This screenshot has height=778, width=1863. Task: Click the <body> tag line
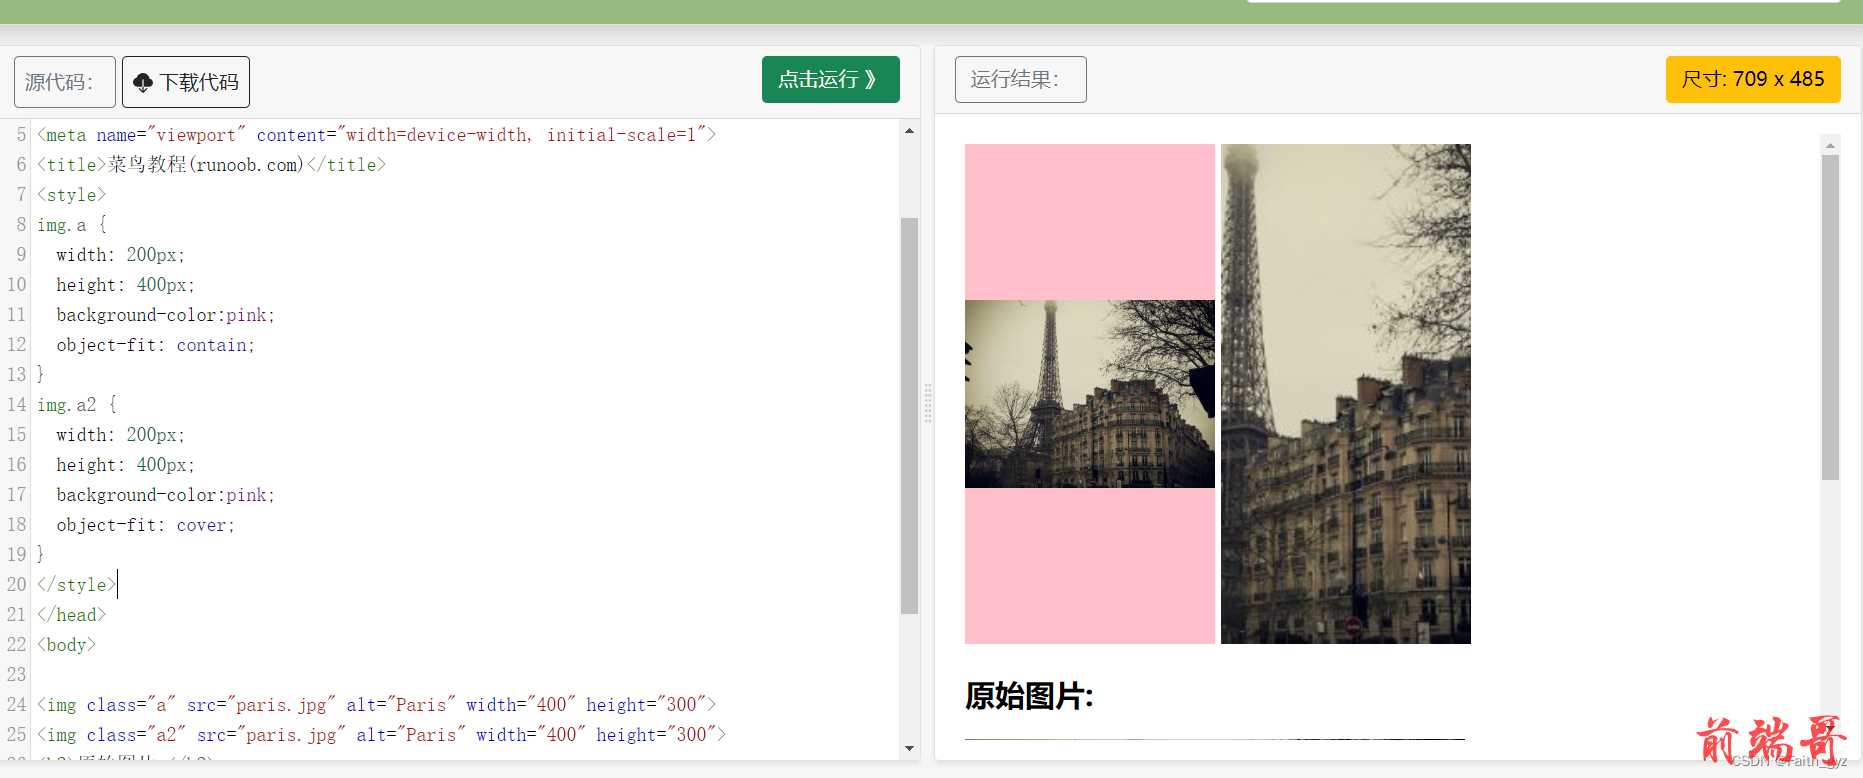(x=66, y=645)
